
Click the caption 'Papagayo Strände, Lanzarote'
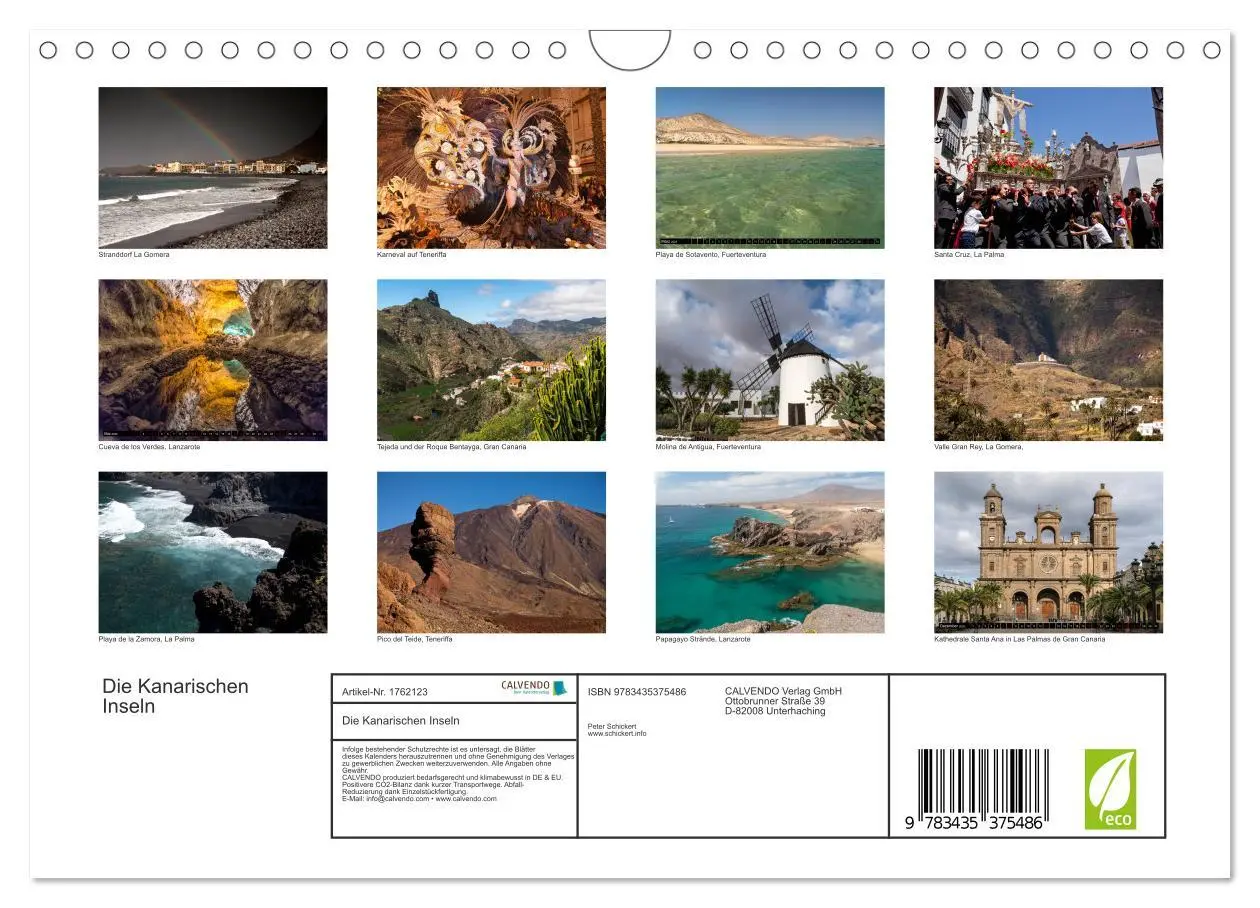pyautogui.click(x=703, y=639)
